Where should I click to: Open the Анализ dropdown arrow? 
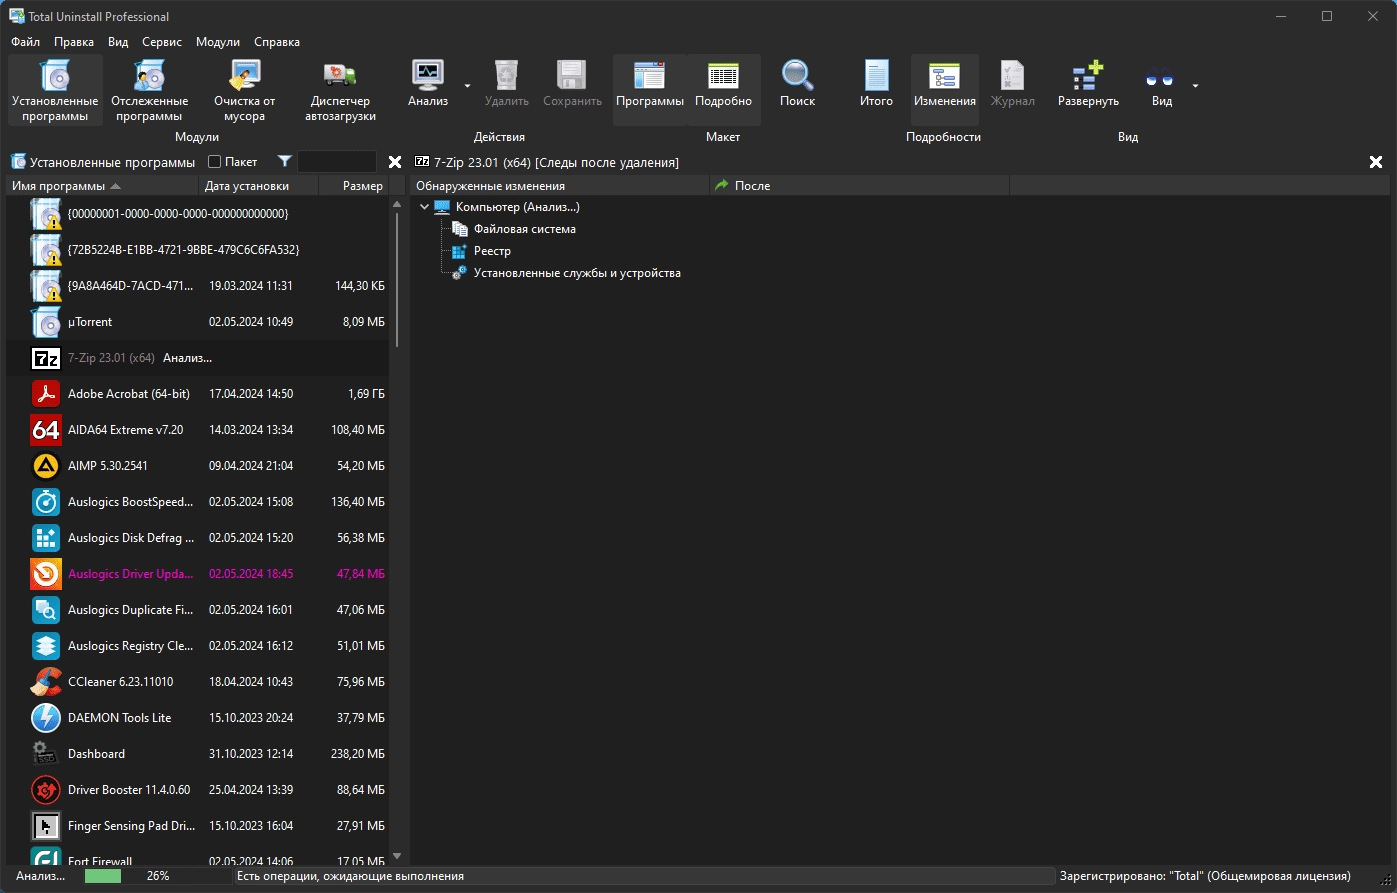(x=467, y=86)
